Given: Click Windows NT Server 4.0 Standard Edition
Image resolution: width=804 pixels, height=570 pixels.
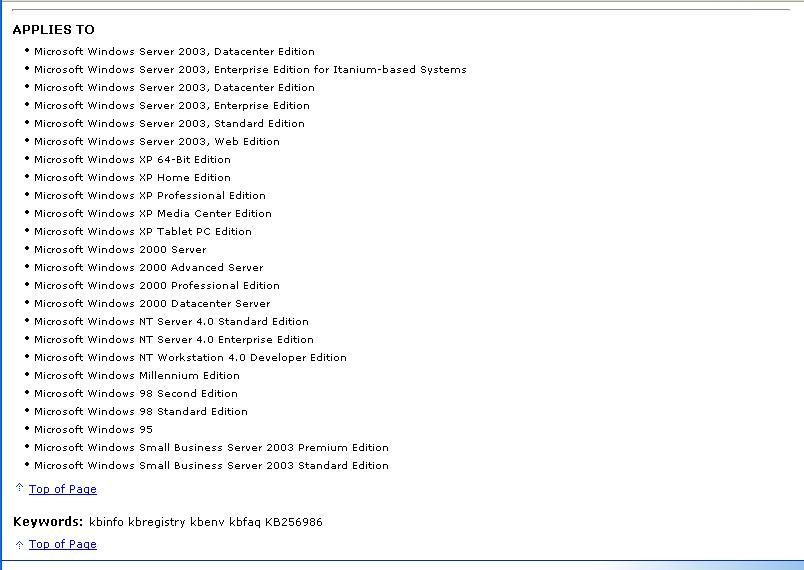Looking at the screenshot, I should (171, 321).
